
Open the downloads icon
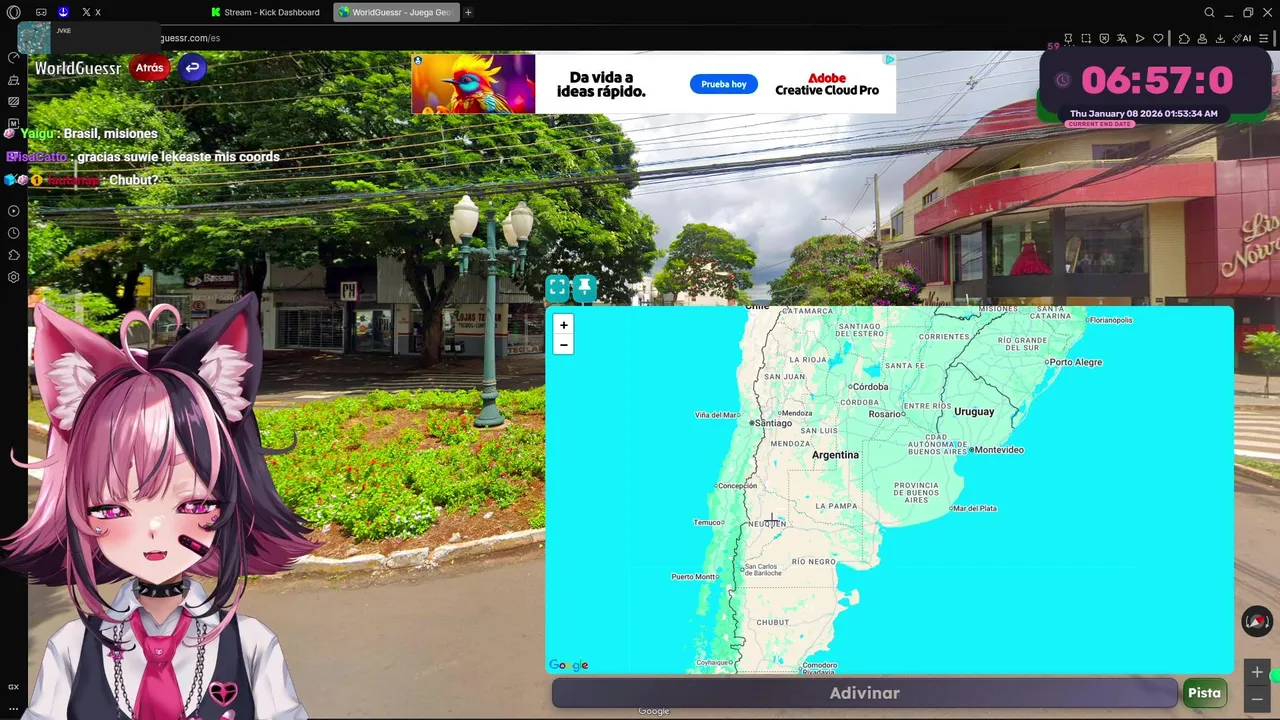tap(1220, 38)
